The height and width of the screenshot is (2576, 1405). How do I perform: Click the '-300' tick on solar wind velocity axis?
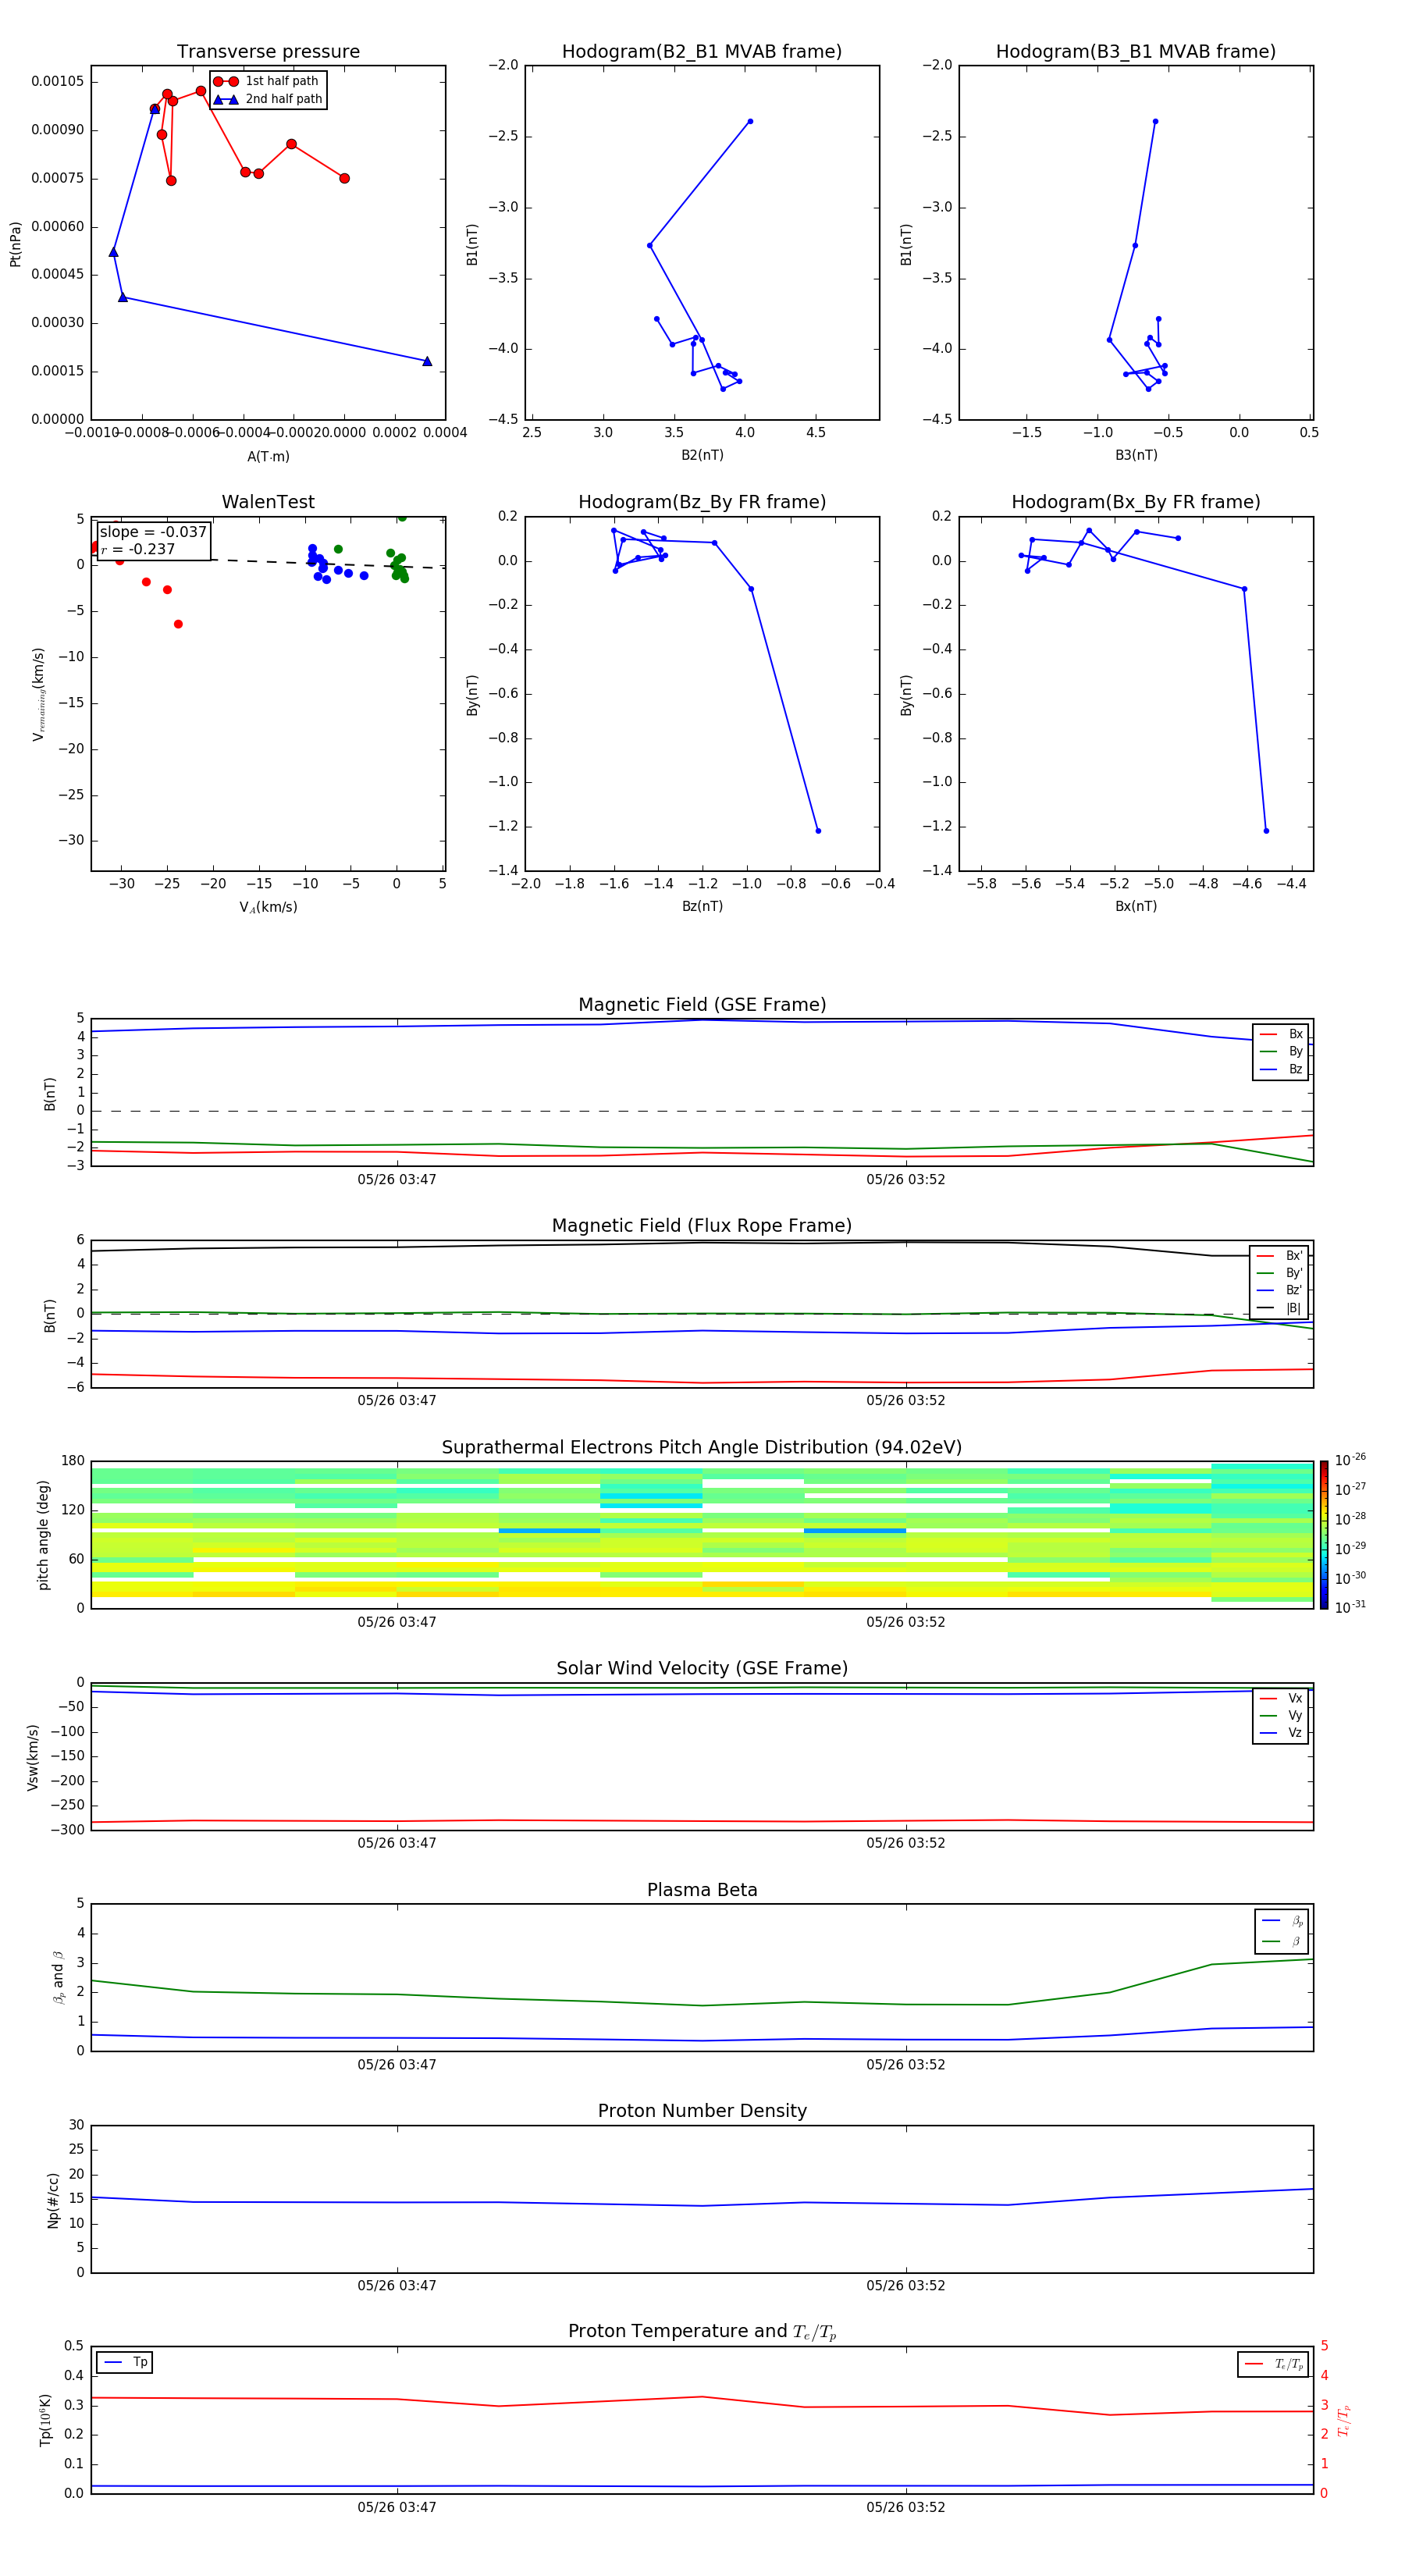tap(69, 1830)
